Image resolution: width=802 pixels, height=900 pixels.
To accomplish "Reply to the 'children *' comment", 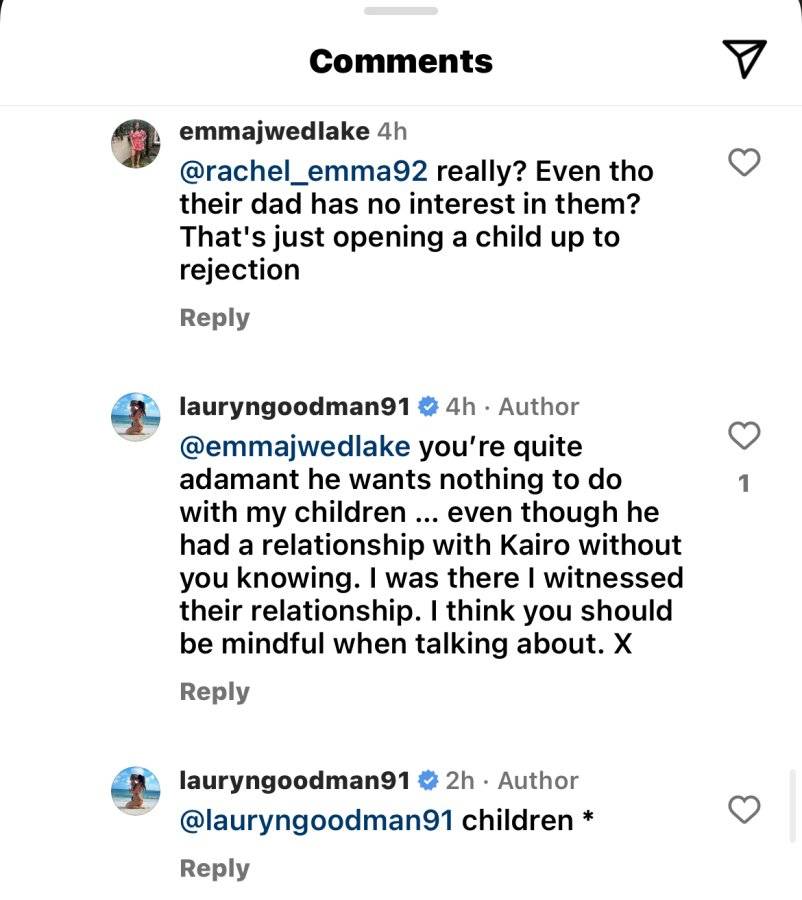I will click(215, 869).
